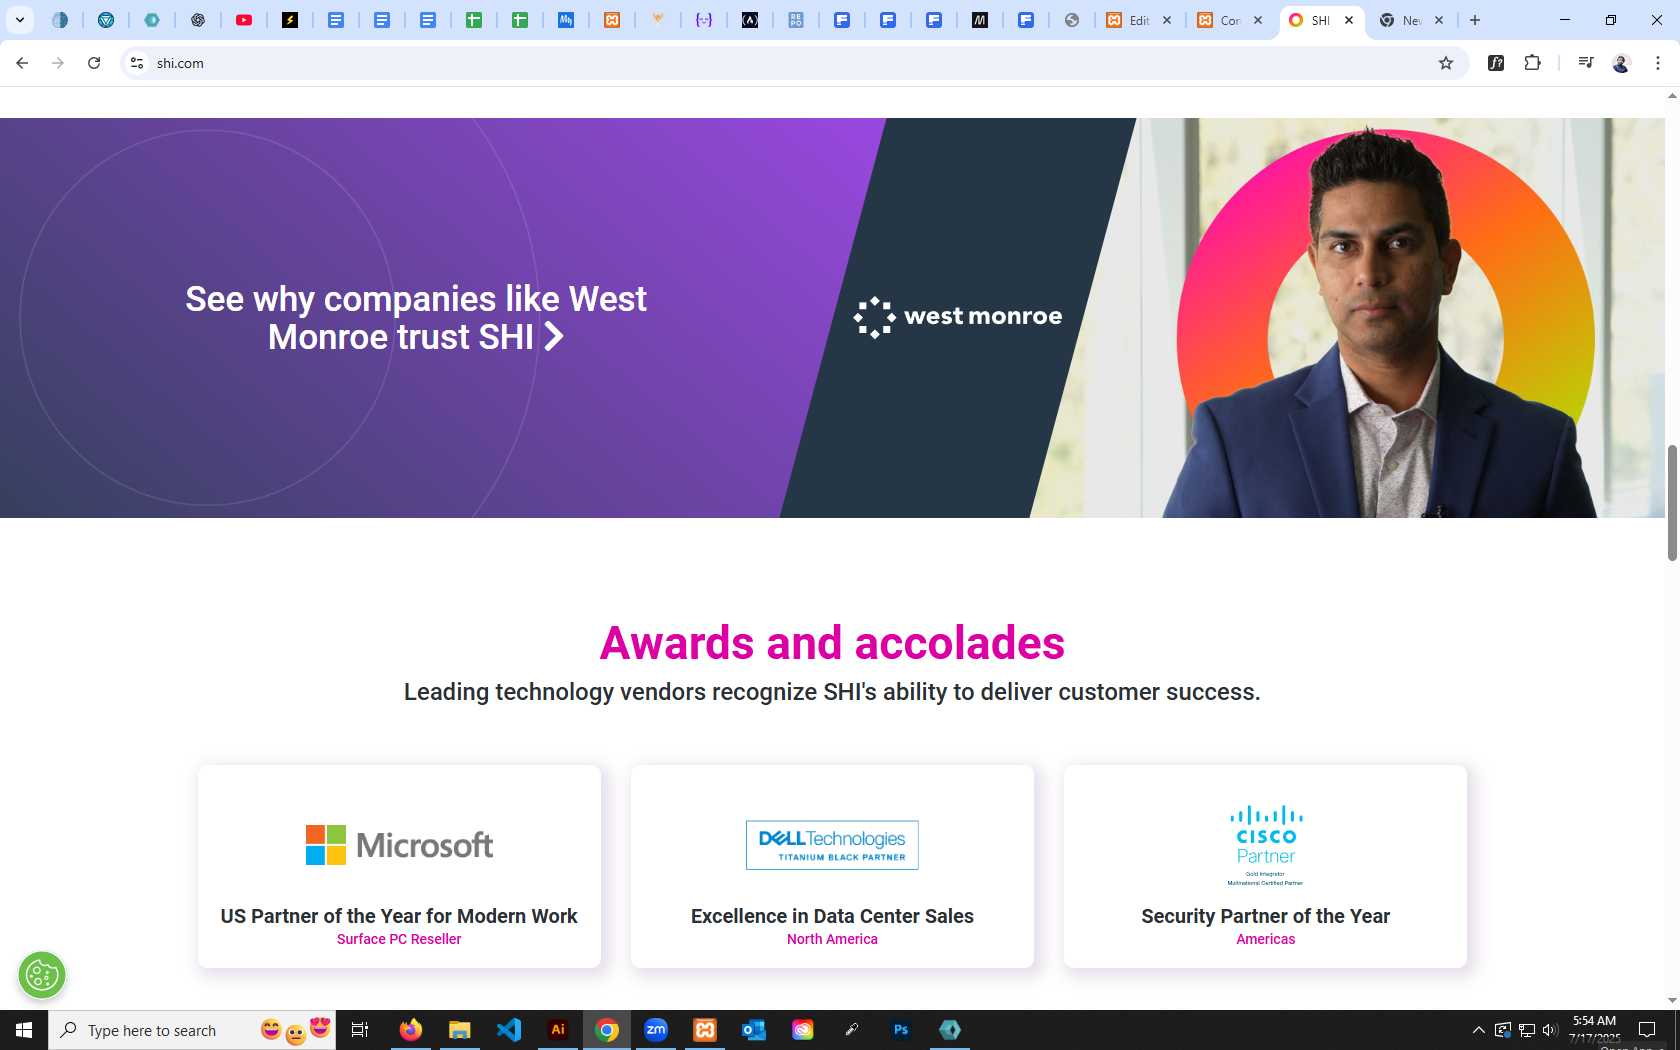1680x1050 pixels.
Task: Open Task View from the taskbar
Action: (x=360, y=1030)
